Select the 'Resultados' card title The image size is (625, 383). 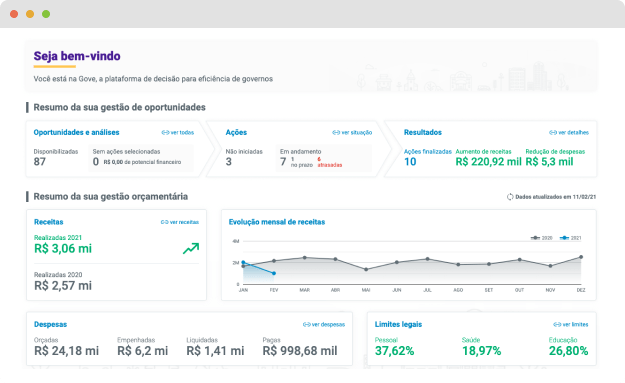coord(423,133)
